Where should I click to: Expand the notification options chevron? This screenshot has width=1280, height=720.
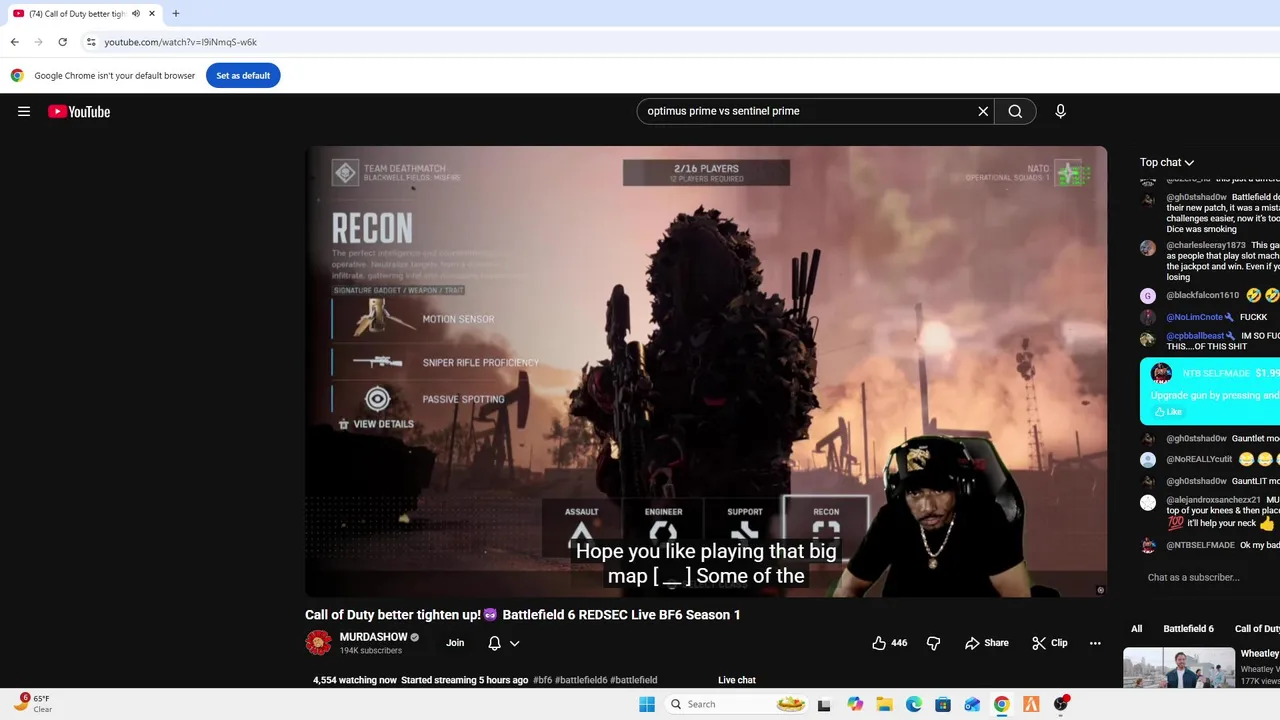pyautogui.click(x=514, y=643)
